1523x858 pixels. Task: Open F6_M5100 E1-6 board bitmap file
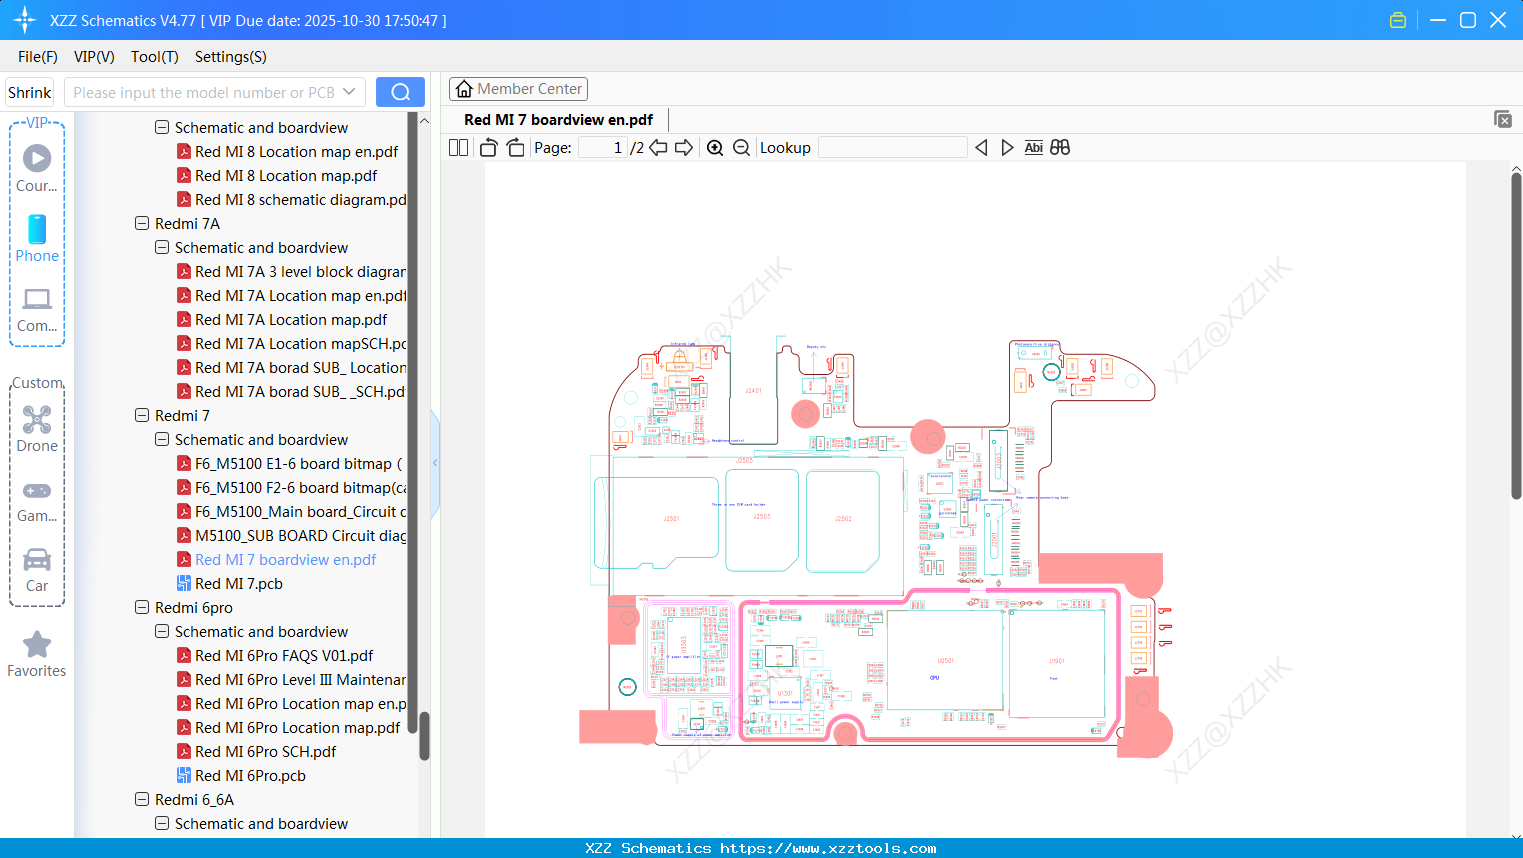point(299,464)
